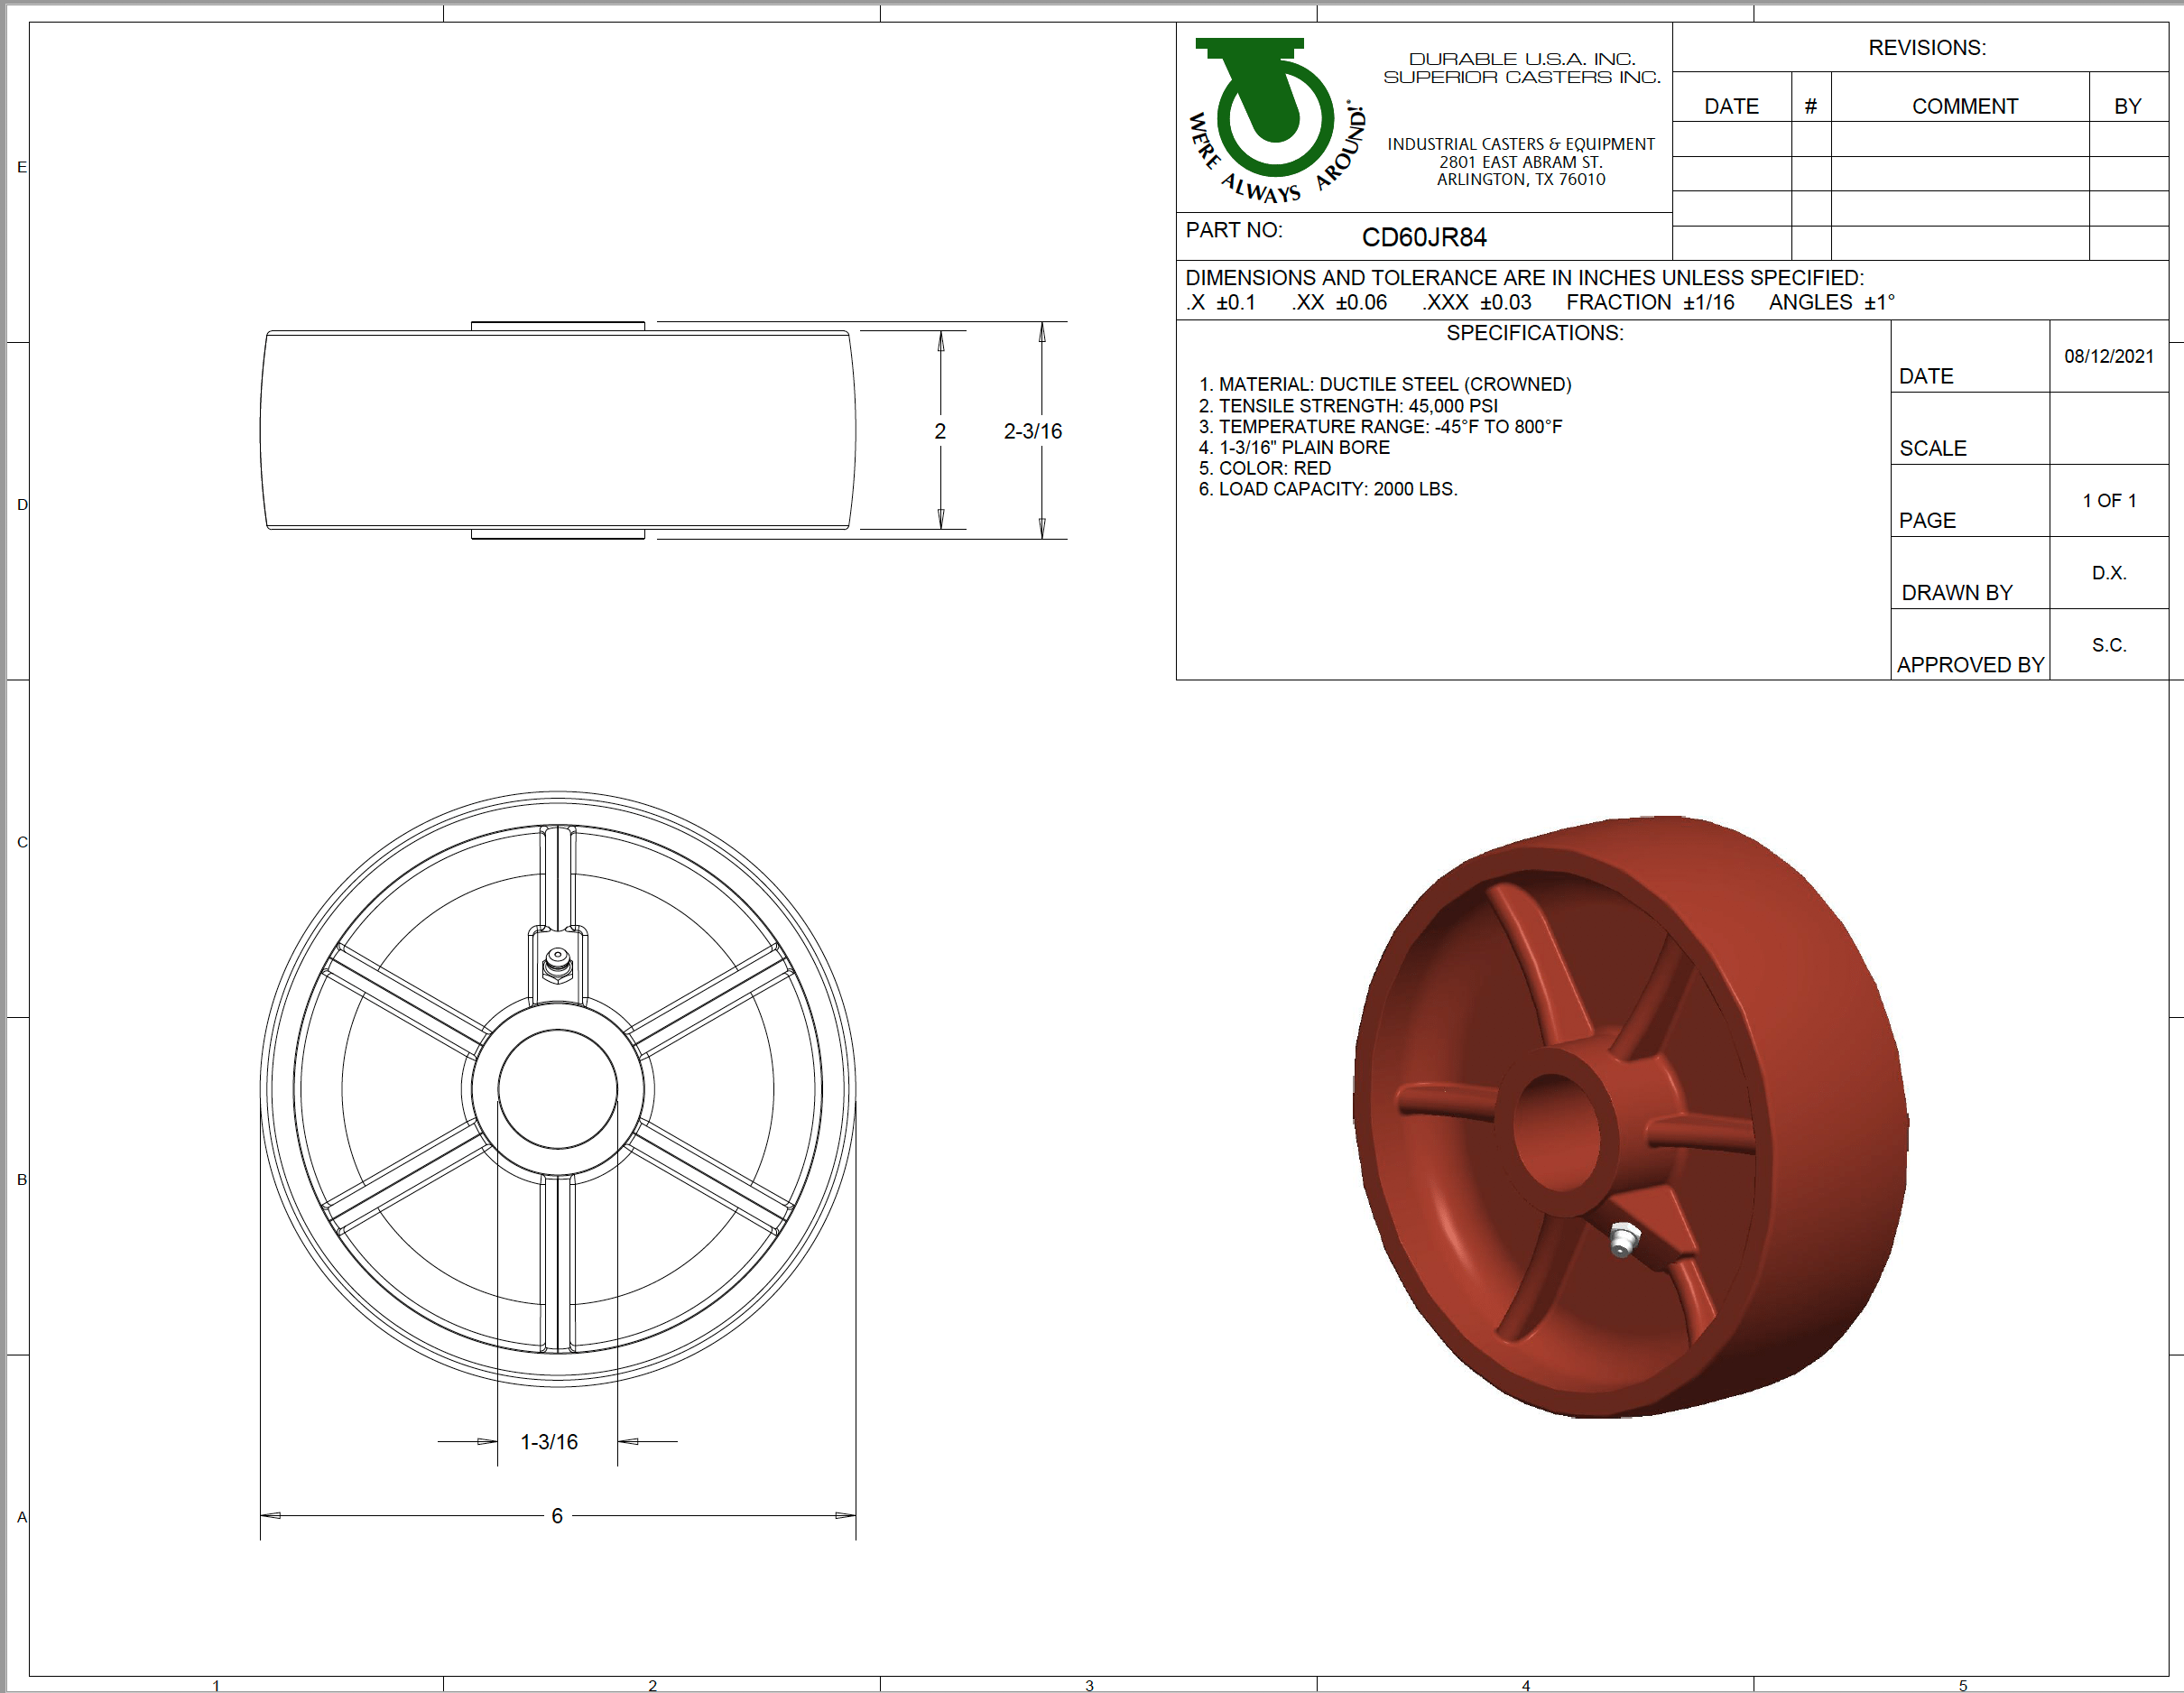Click the grease fitting in the front view
2184x1693 pixels.
[557, 965]
